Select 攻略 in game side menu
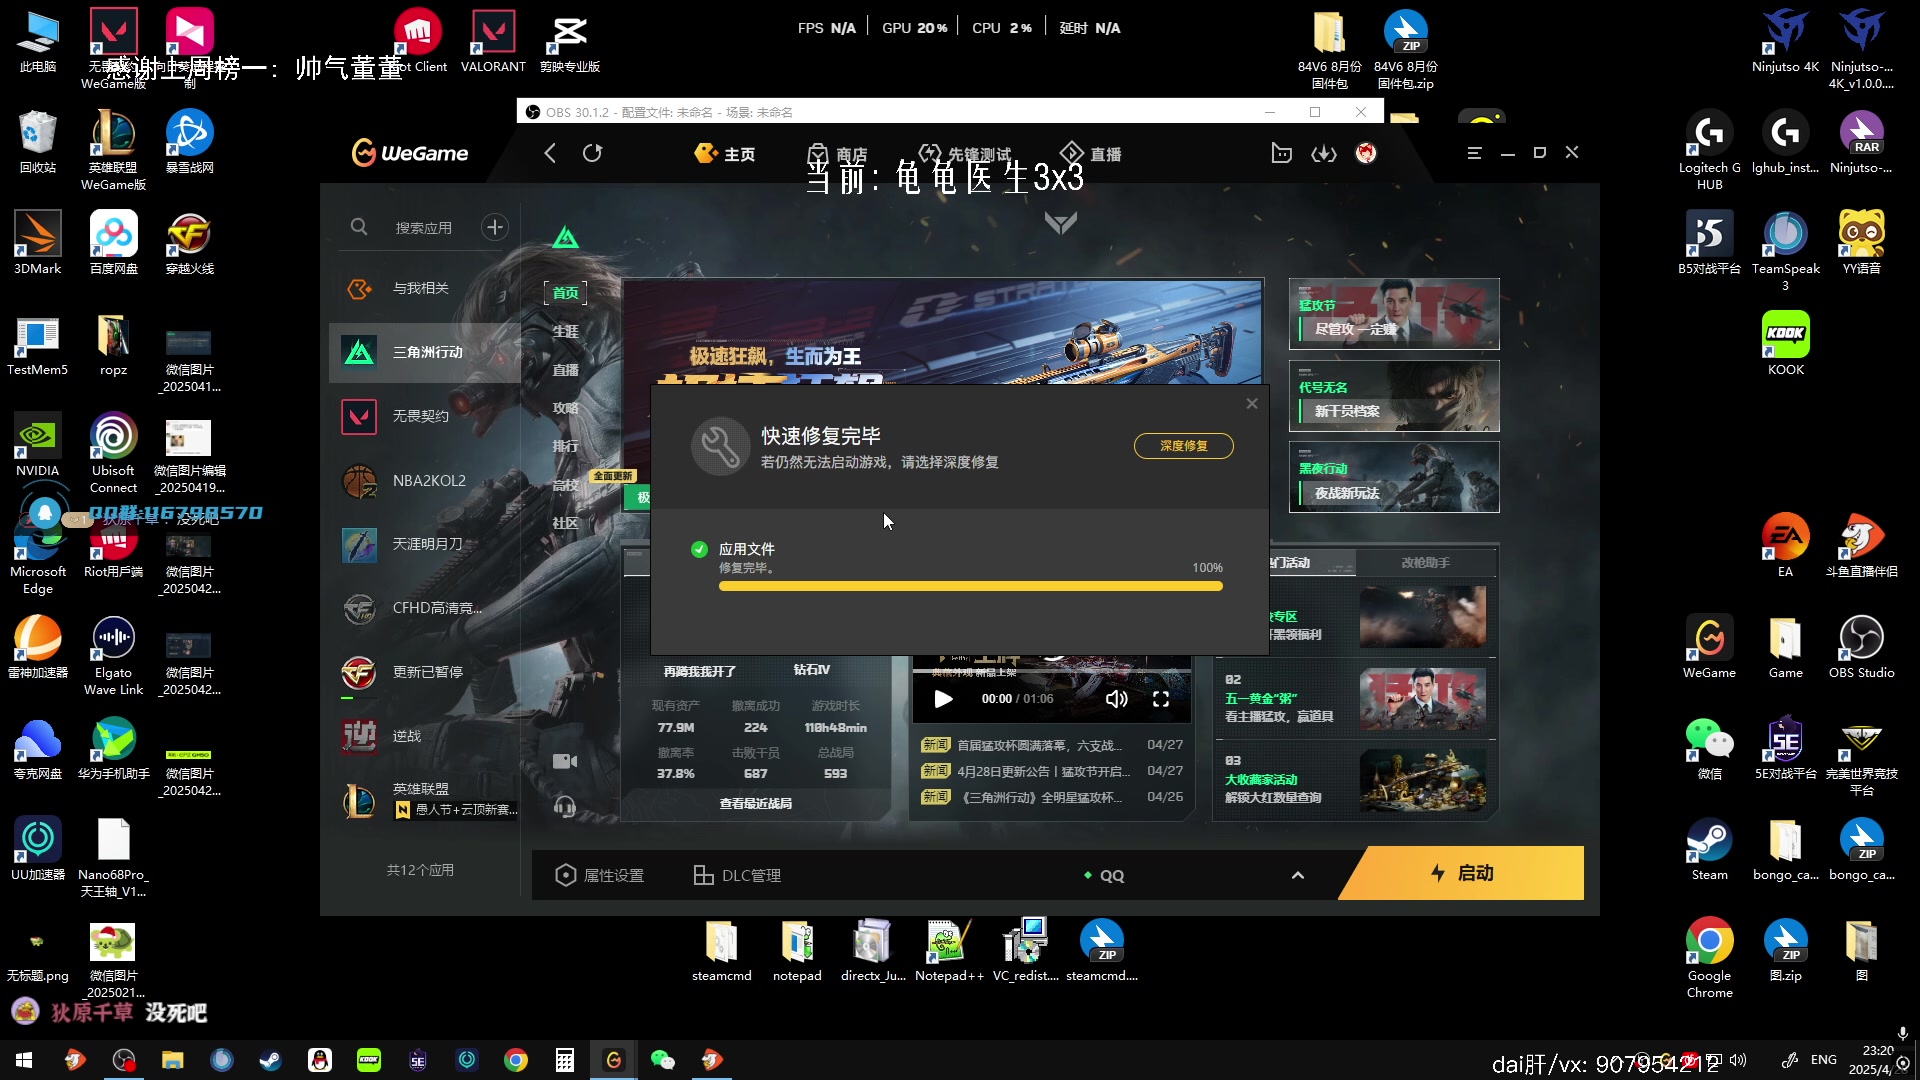 [x=566, y=408]
